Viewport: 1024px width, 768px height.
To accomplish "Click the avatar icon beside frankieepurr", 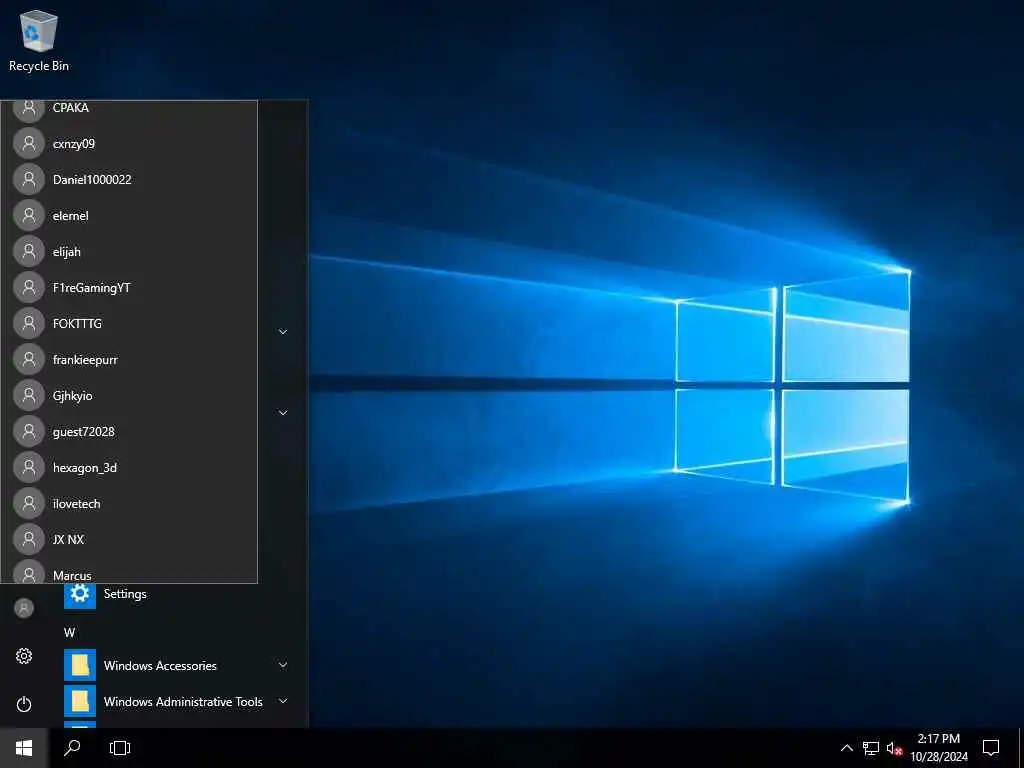I will tap(29, 359).
